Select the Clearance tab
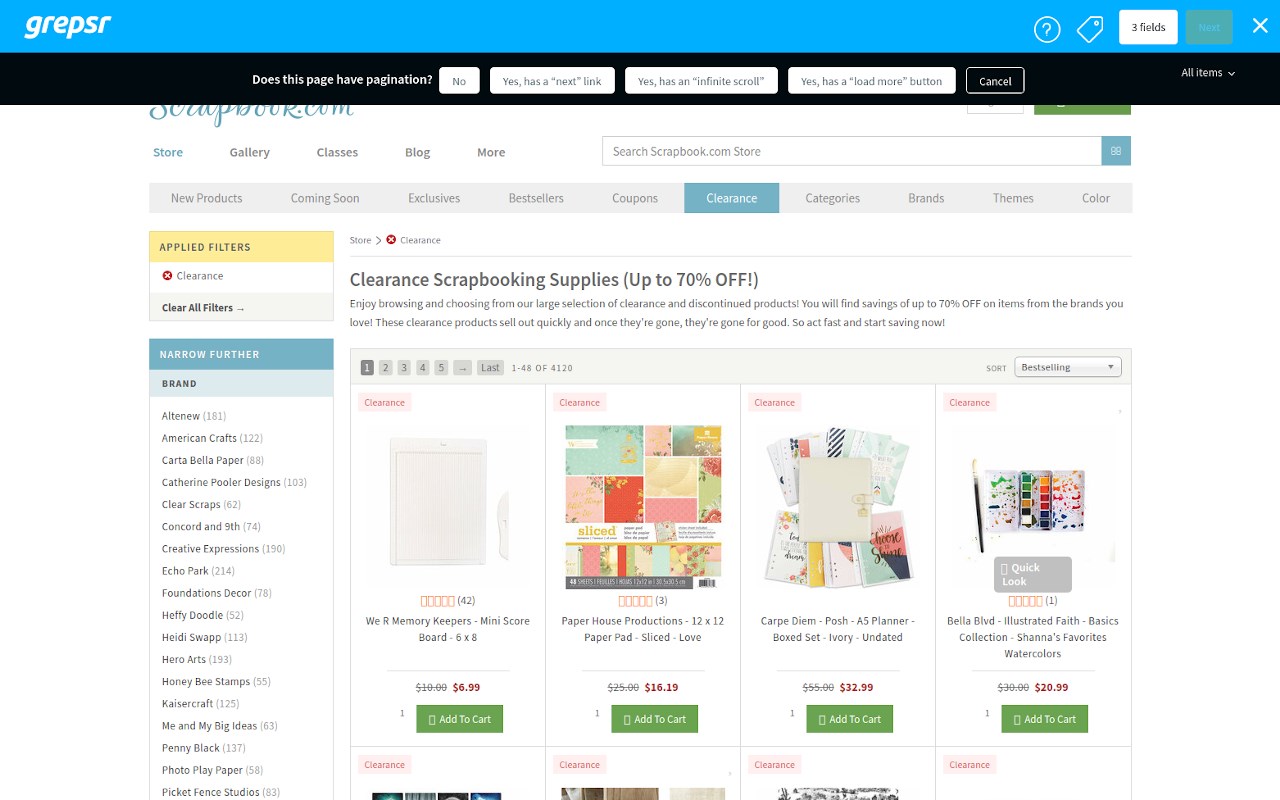Viewport: 1280px width, 800px height. coord(732,198)
